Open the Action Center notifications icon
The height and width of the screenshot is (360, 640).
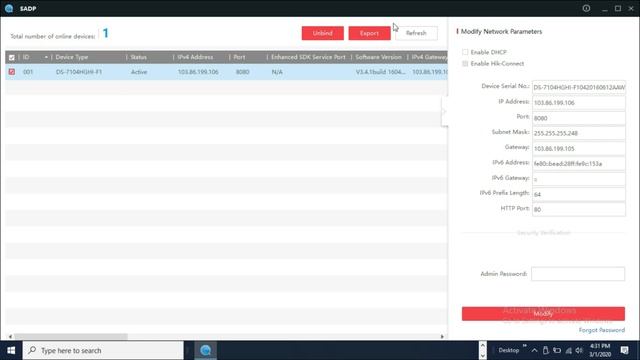pyautogui.click(x=624, y=350)
